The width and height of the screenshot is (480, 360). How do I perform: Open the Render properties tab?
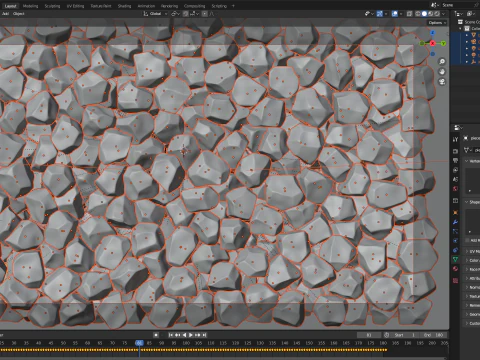(x=455, y=151)
